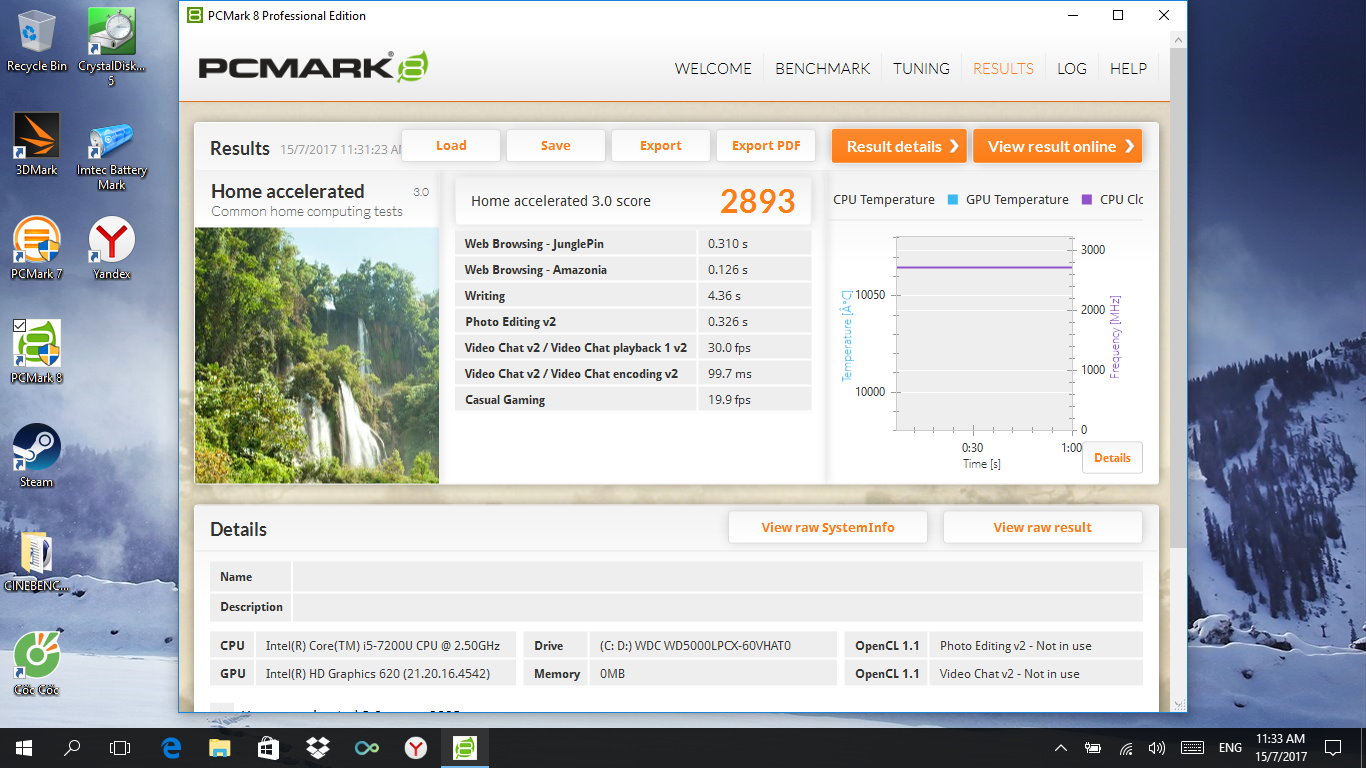Screen dimensions: 1366x768
Task: Open Yandex browser from the taskbar
Action: coord(415,748)
